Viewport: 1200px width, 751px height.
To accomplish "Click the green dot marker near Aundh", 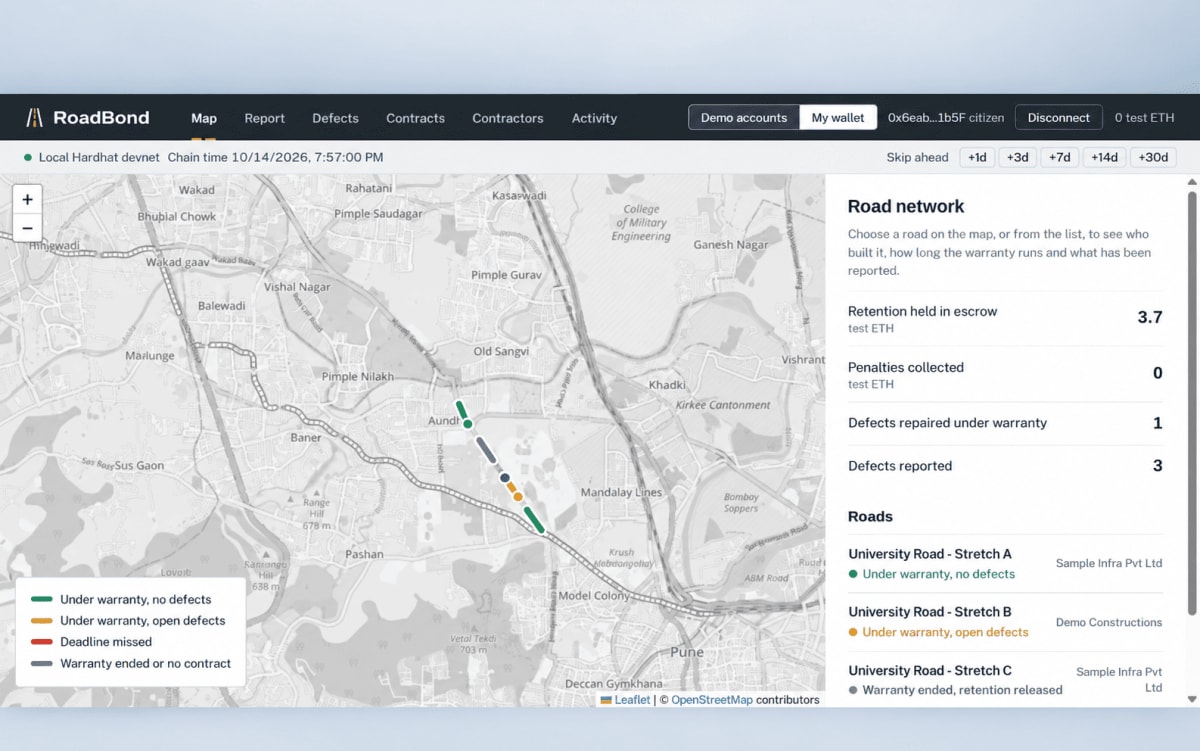I will point(467,425).
